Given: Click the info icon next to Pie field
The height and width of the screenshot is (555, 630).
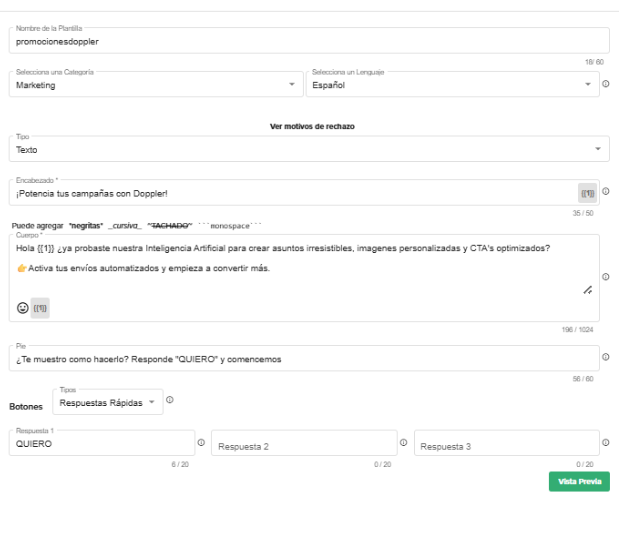Looking at the screenshot, I should click(x=606, y=357).
